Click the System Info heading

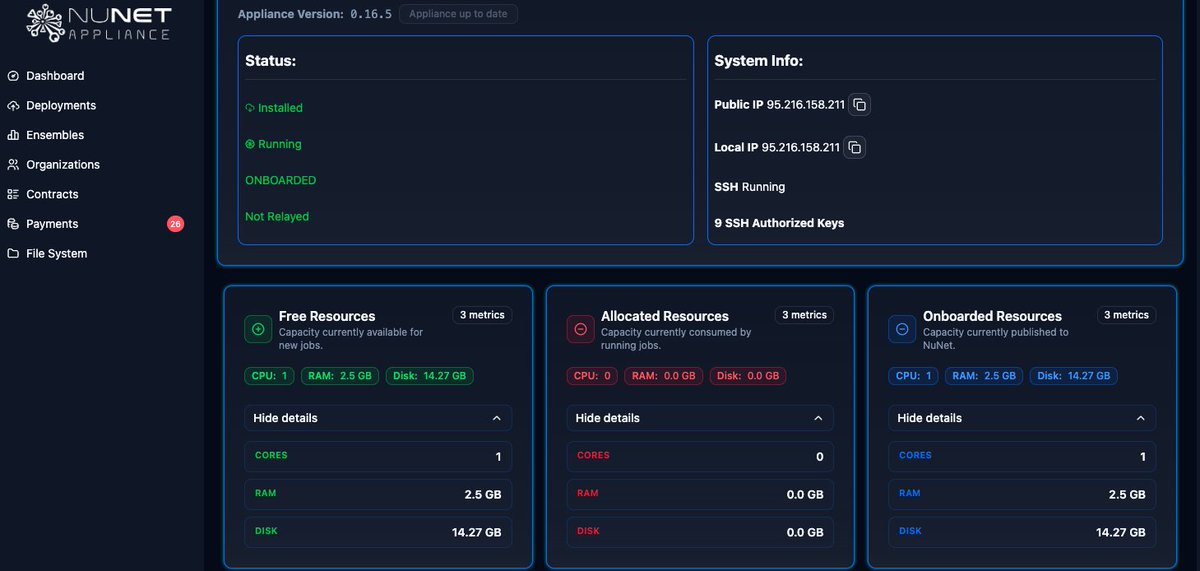coord(759,61)
